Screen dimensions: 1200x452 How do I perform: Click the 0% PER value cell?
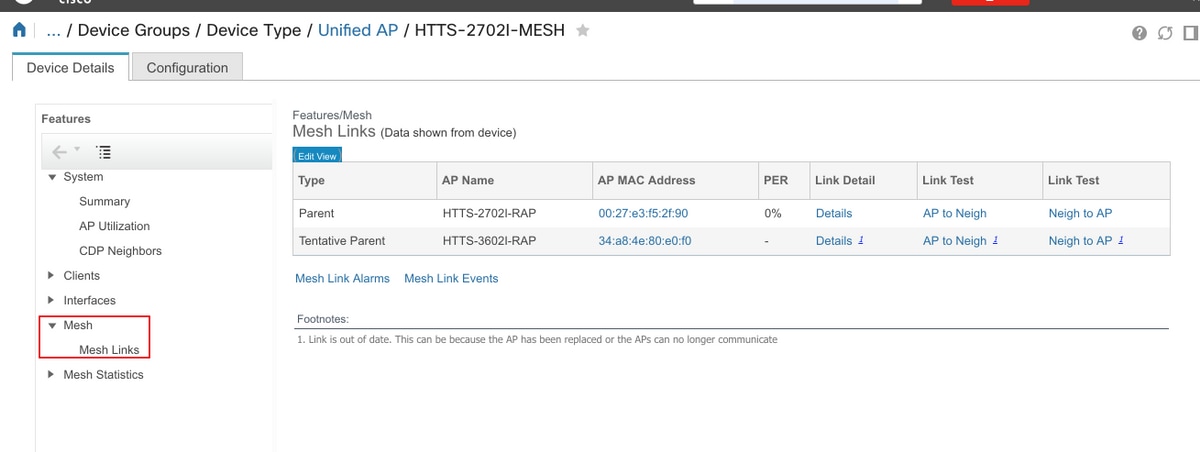point(772,213)
